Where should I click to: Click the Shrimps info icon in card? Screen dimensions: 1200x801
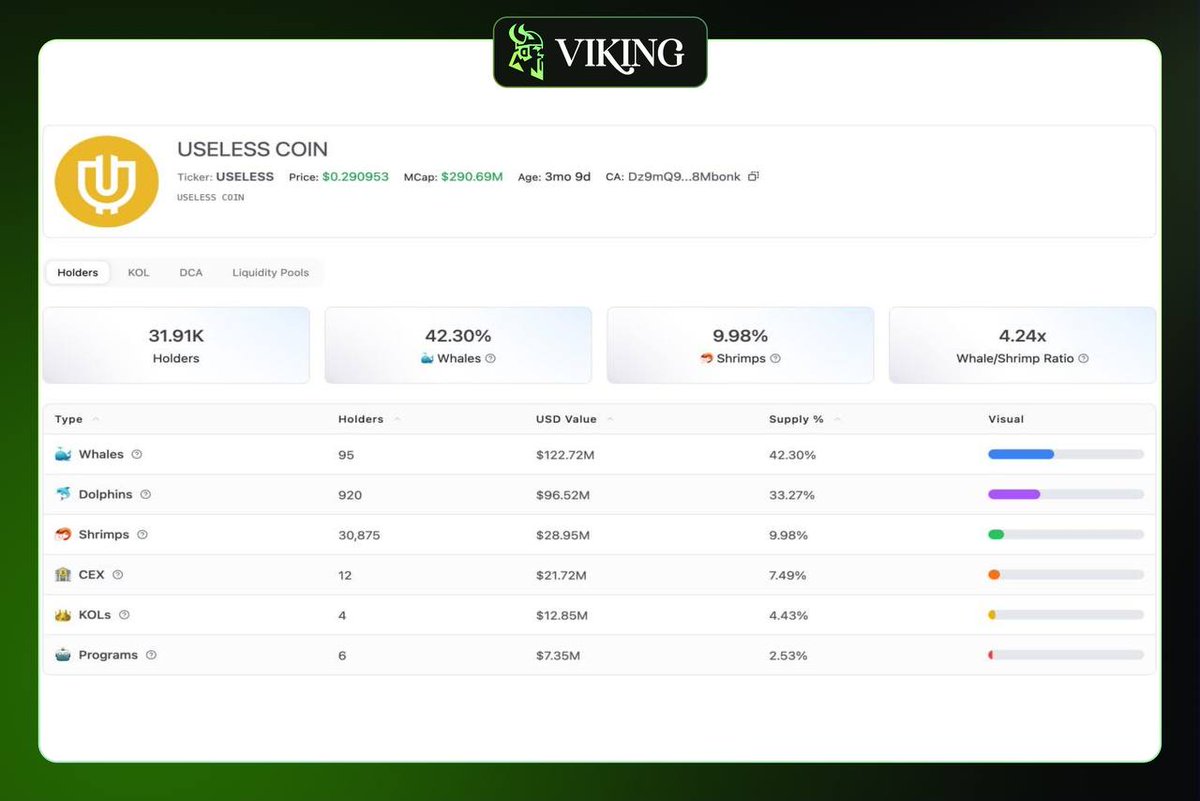pyautogui.click(x=775, y=358)
